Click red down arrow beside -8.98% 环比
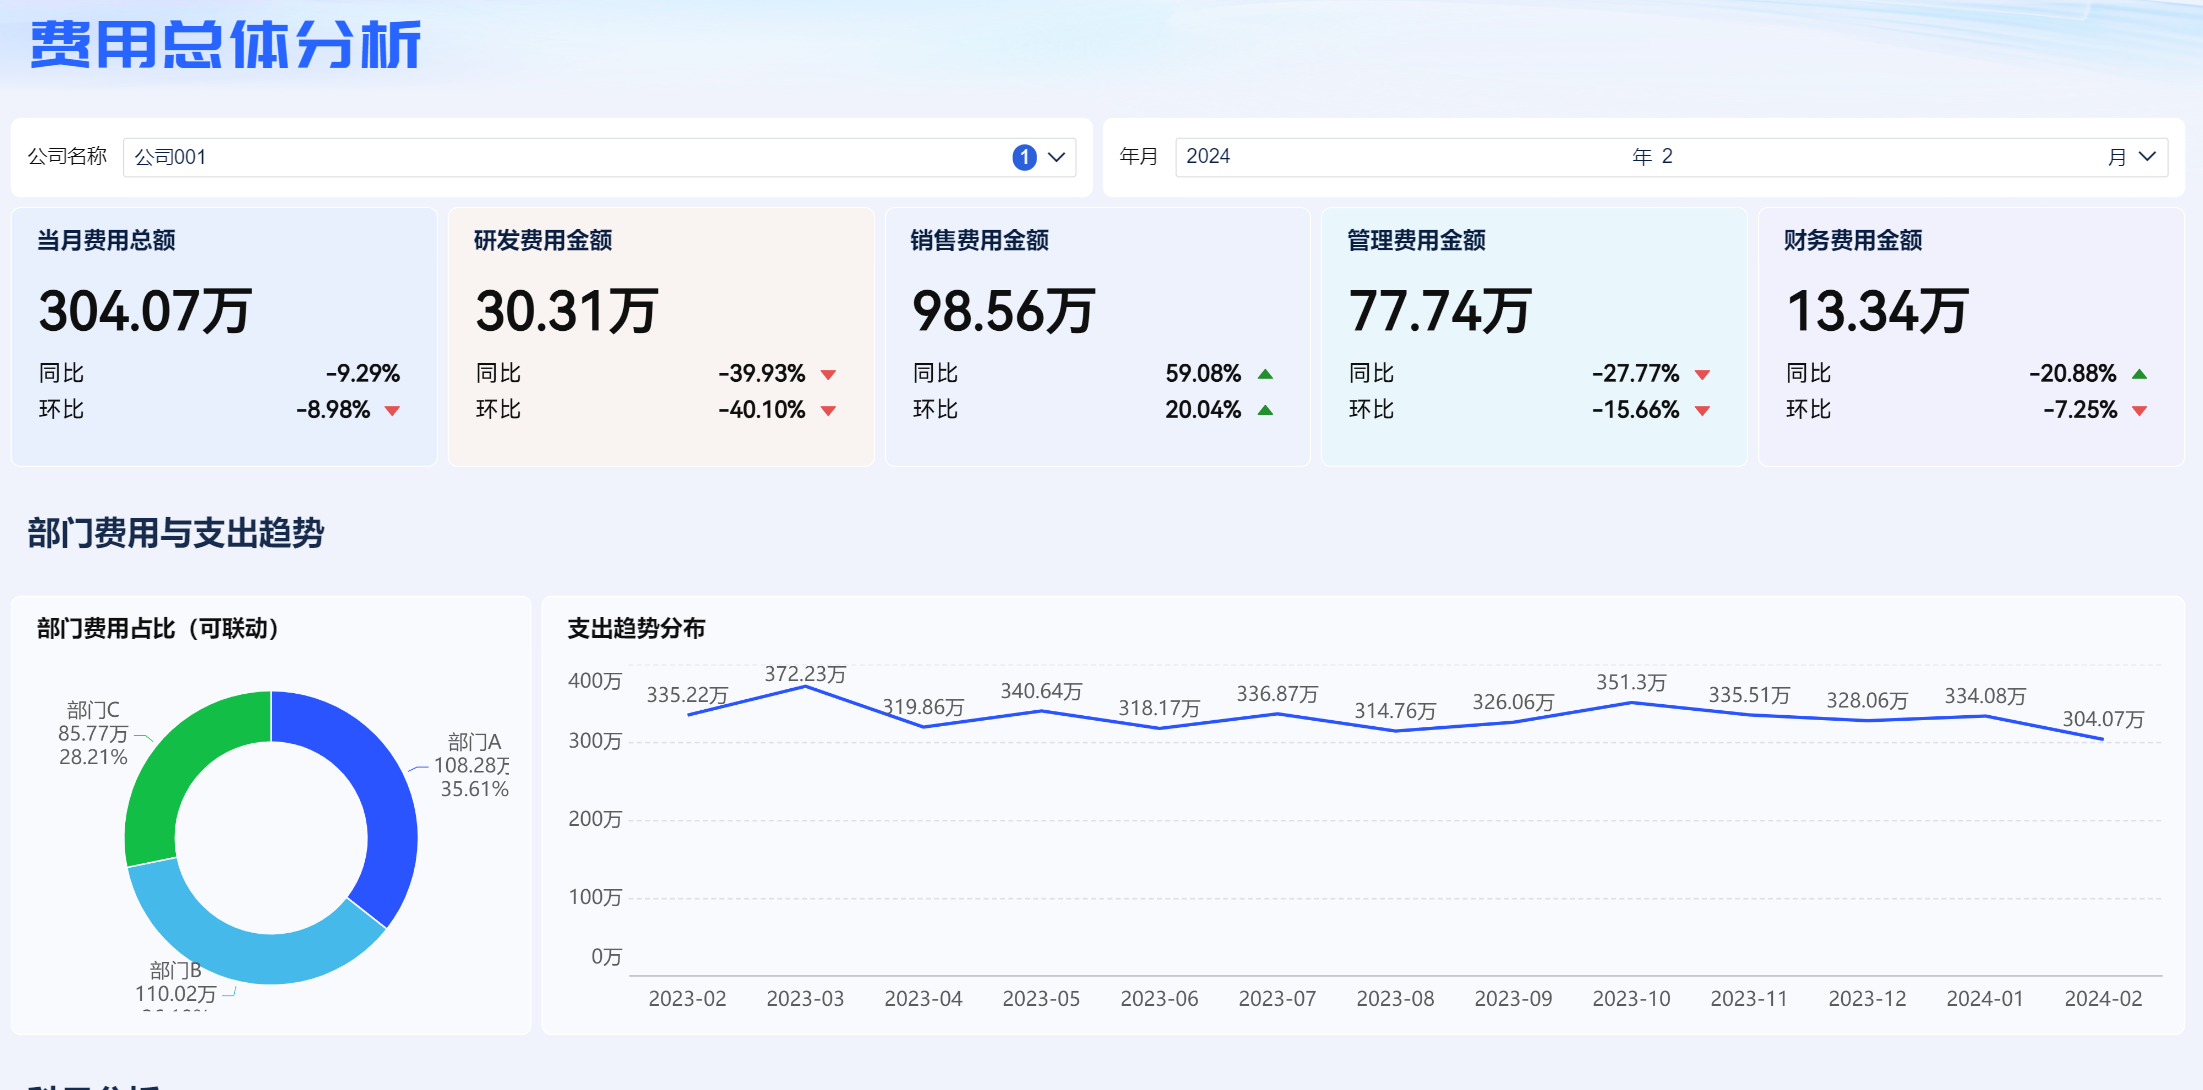Screen dimensions: 2203x1090 pyautogui.click(x=392, y=411)
